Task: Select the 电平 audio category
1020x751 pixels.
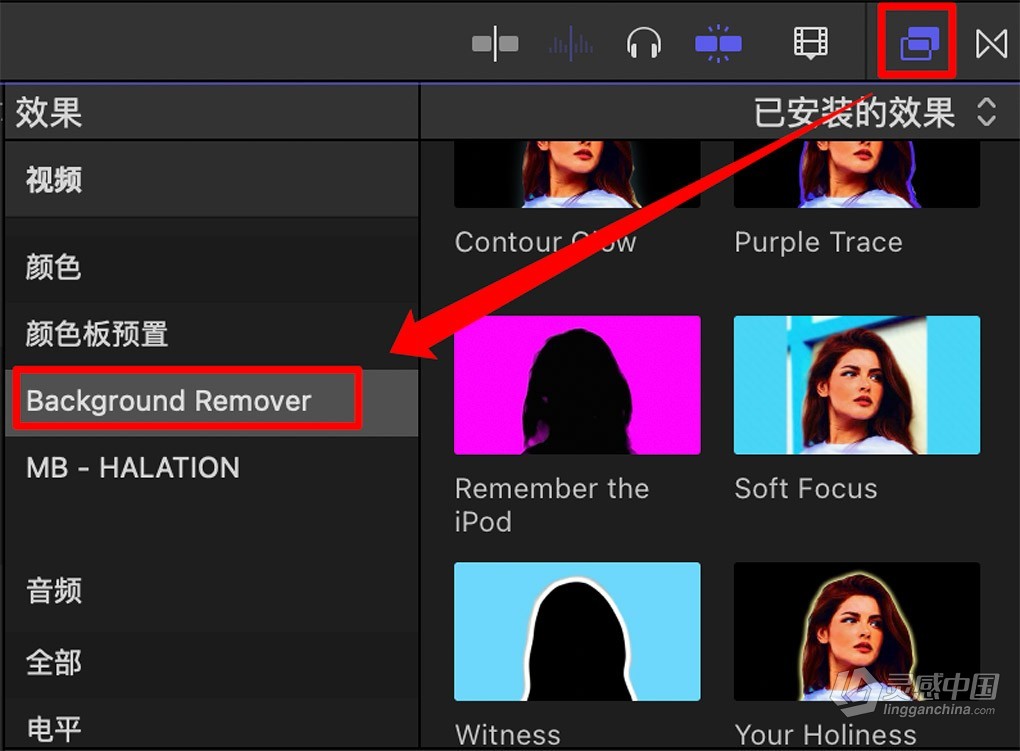Action: click(211, 728)
